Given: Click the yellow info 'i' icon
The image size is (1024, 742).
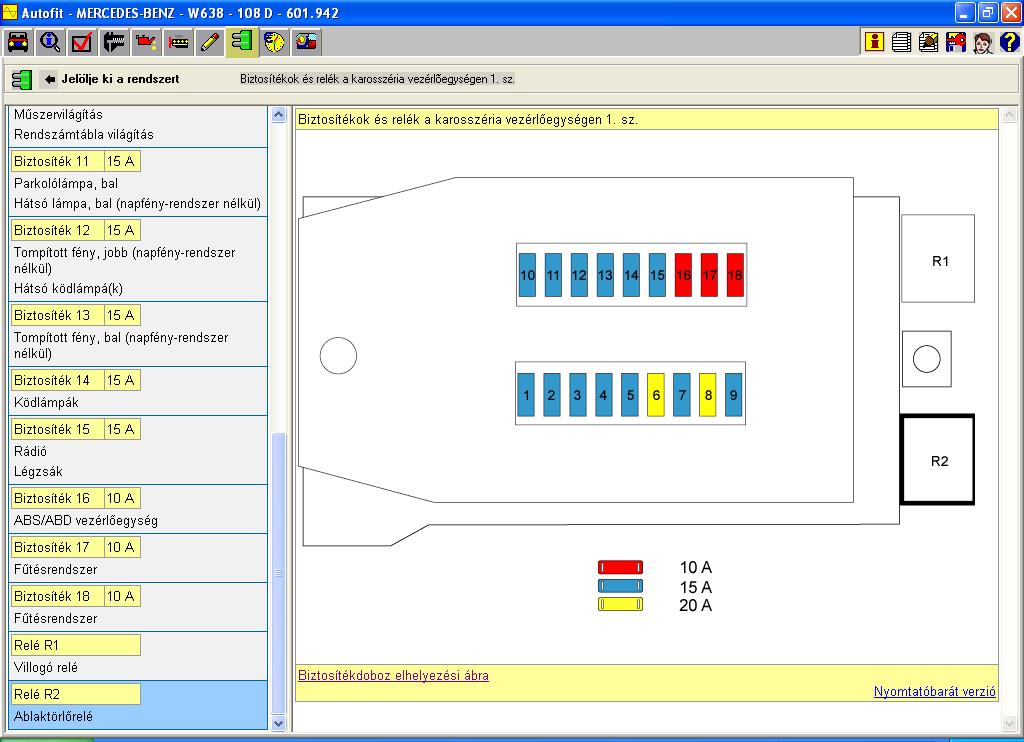Looking at the screenshot, I should point(874,42).
